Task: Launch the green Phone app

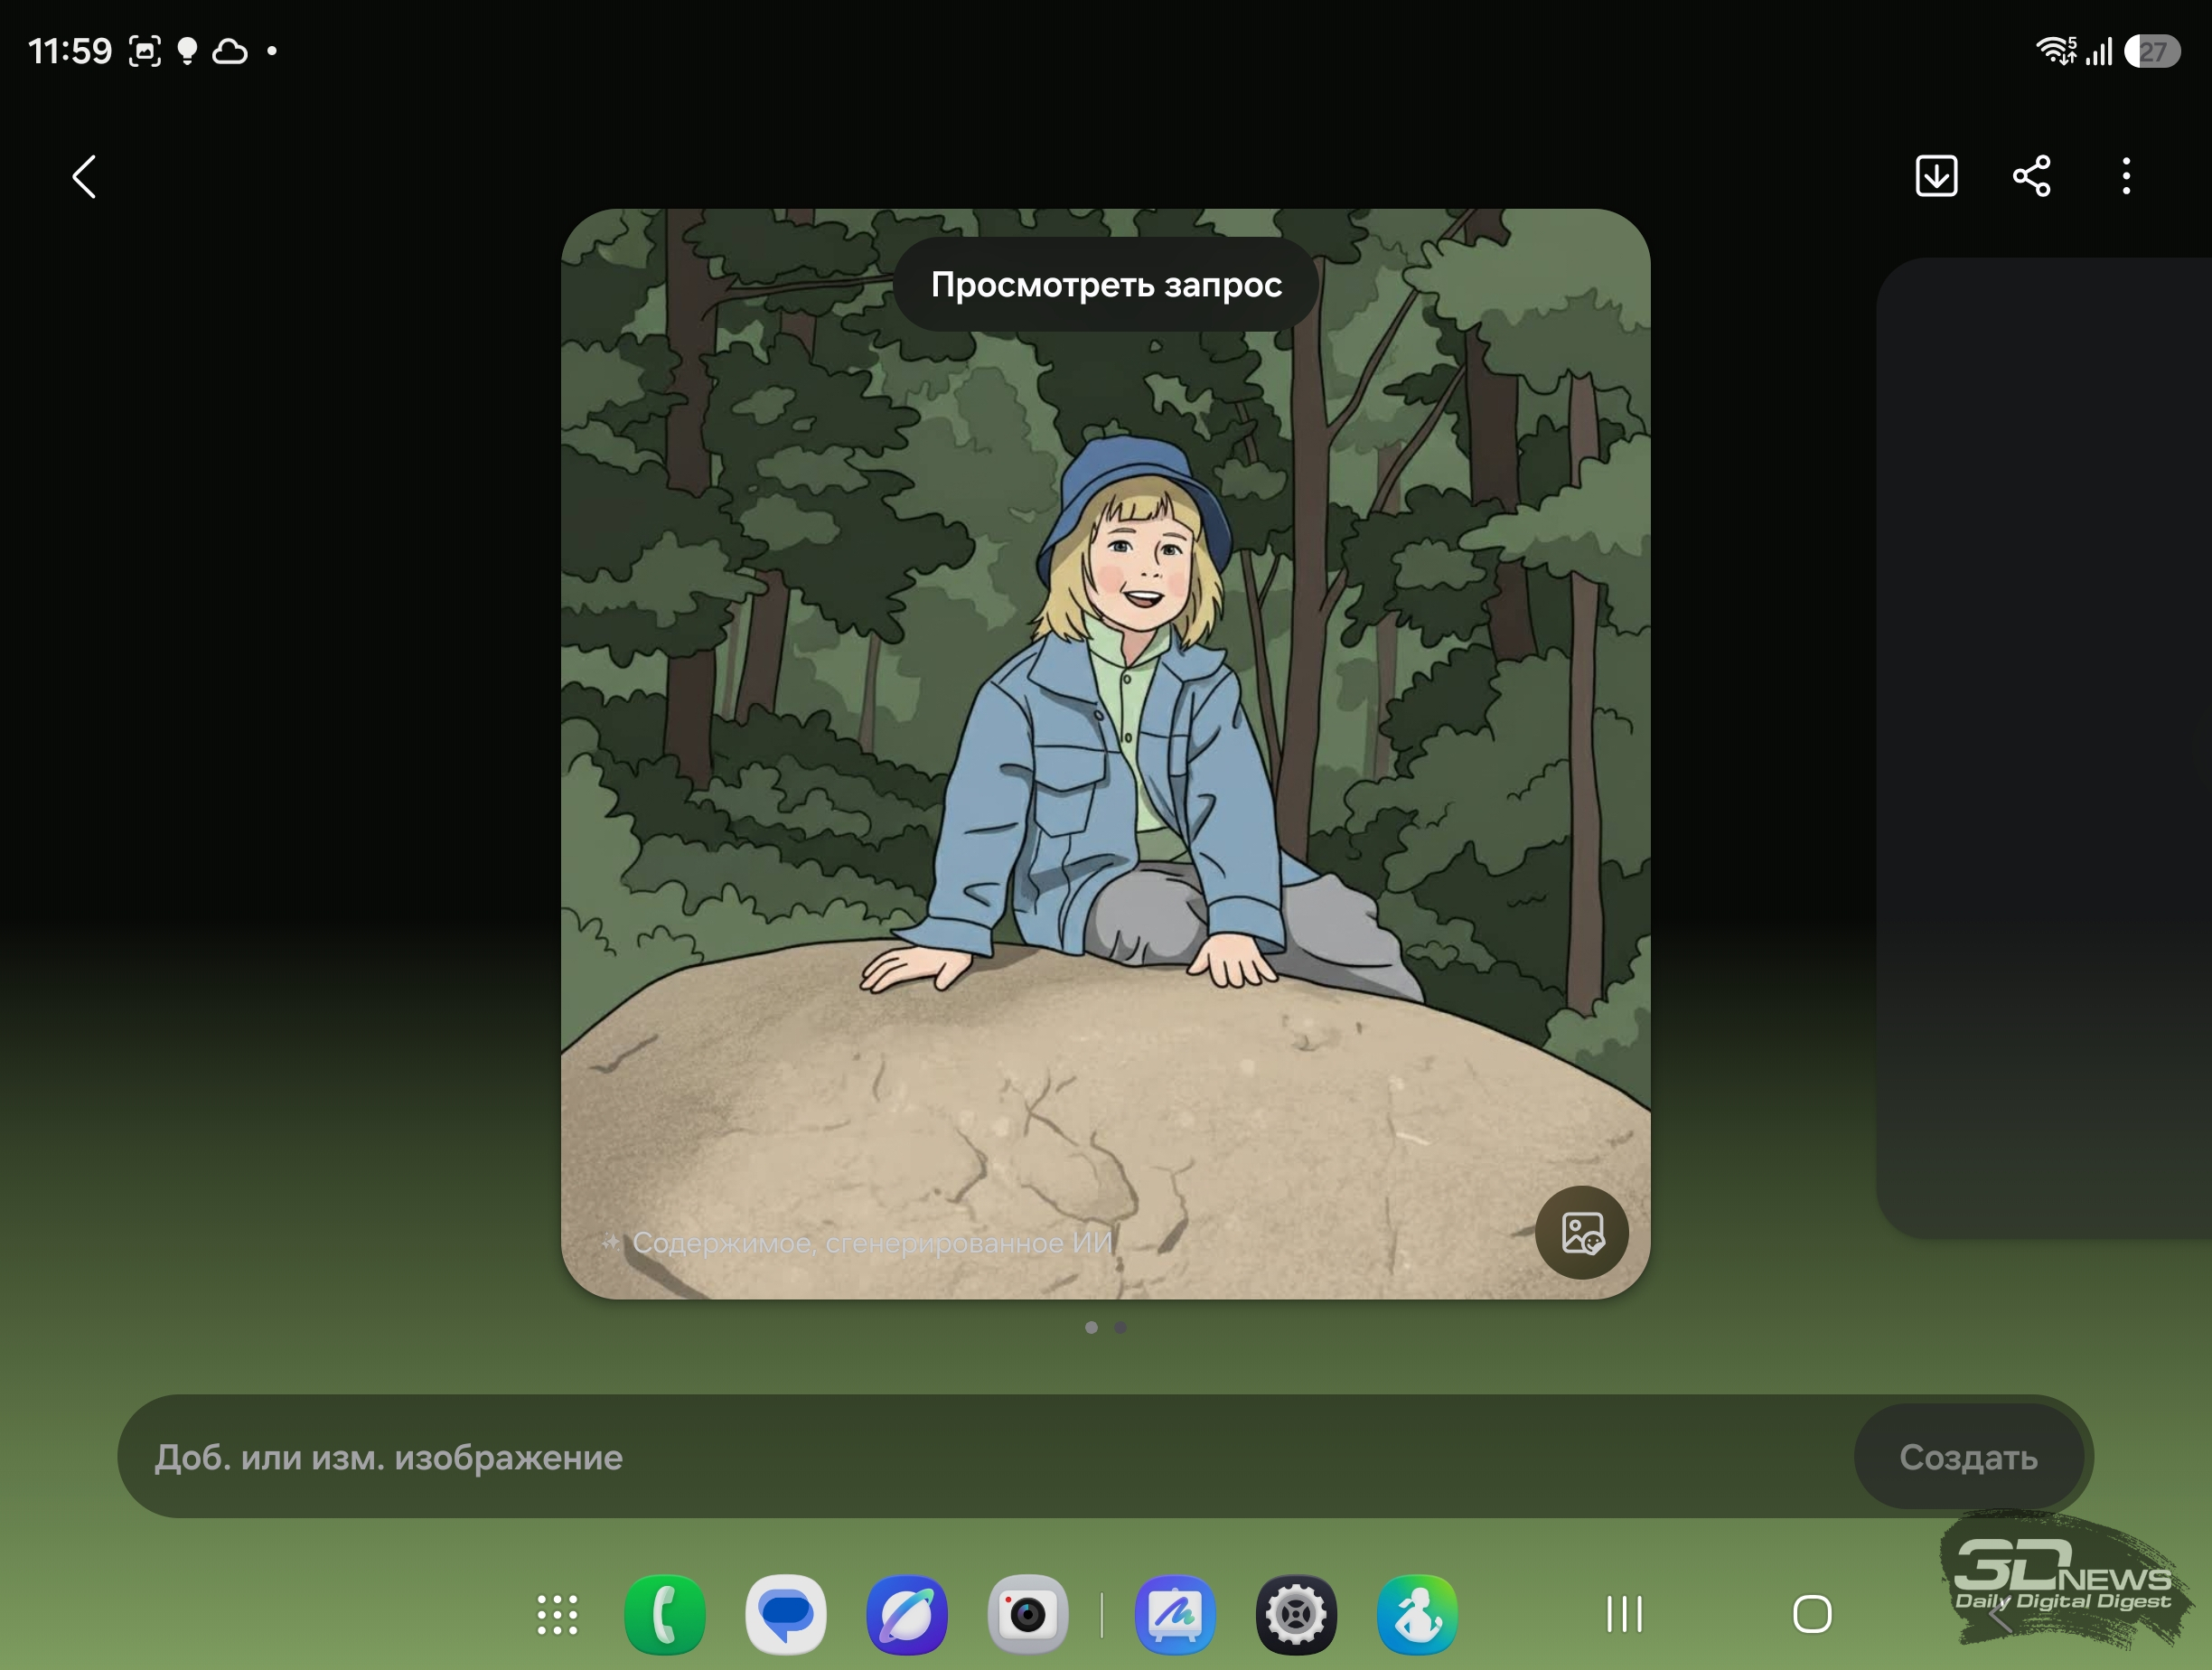Action: tap(665, 1615)
